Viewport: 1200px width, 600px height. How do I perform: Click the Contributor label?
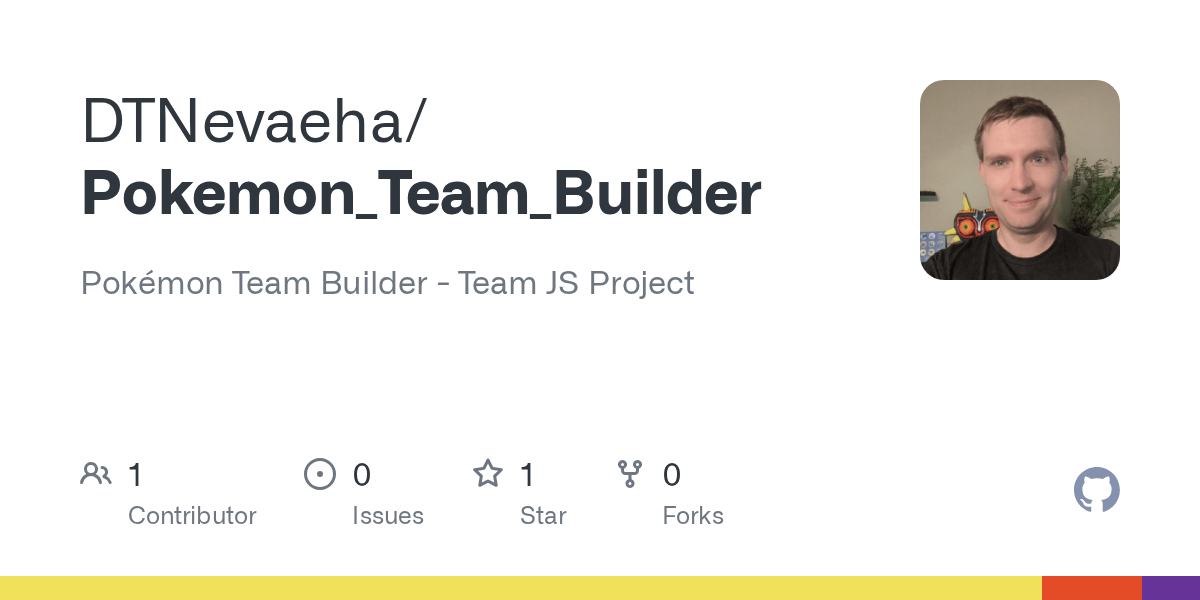coord(192,516)
